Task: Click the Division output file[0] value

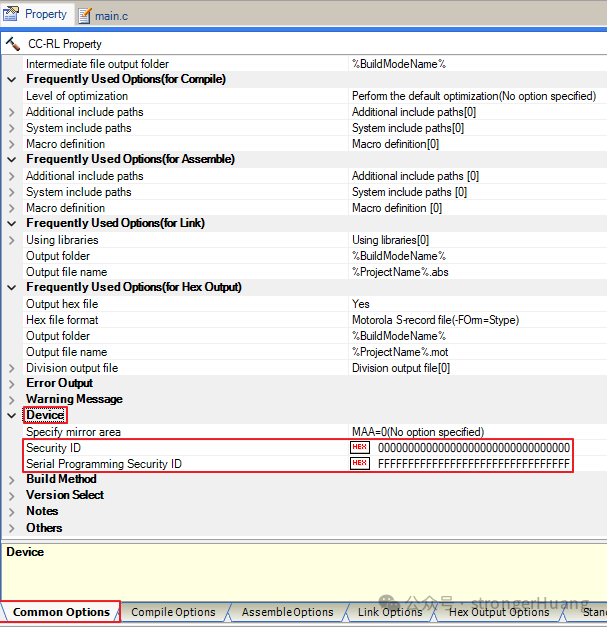Action: pyautogui.click(x=401, y=368)
